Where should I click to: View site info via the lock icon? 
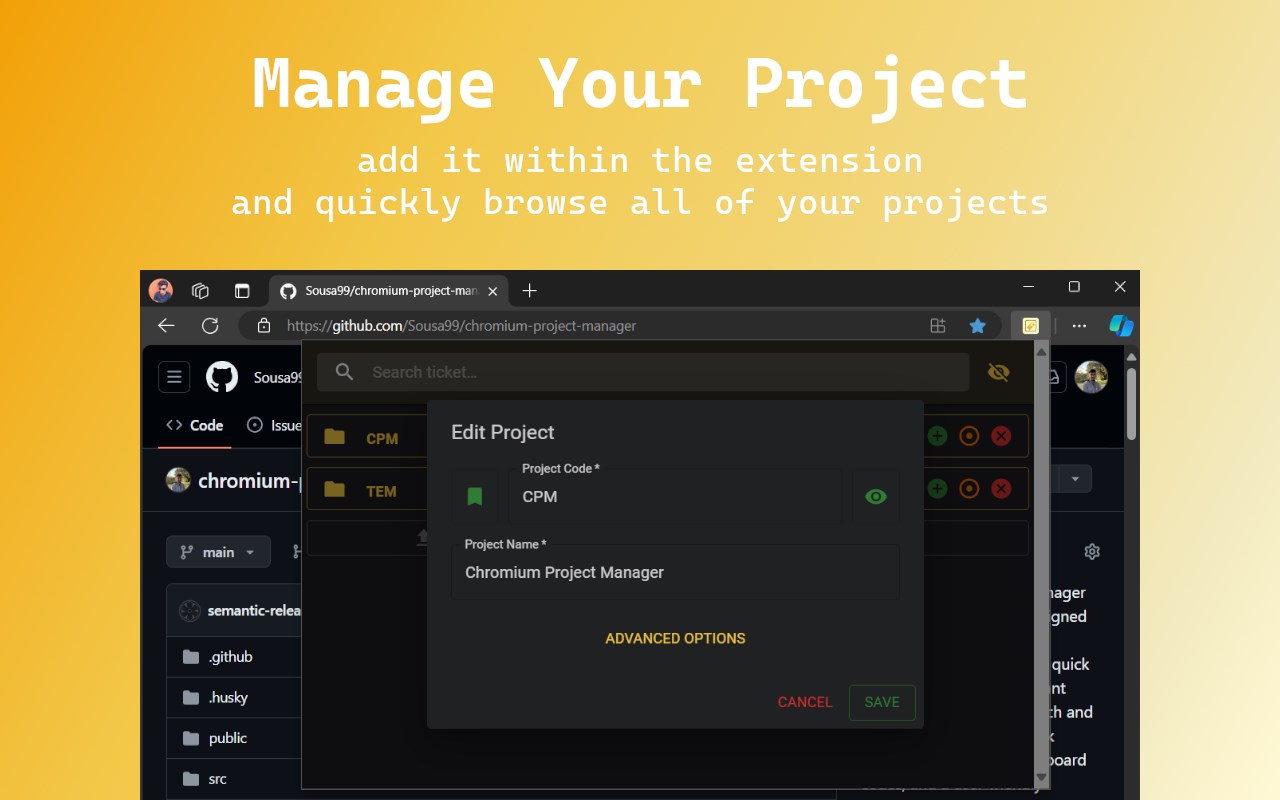point(264,325)
